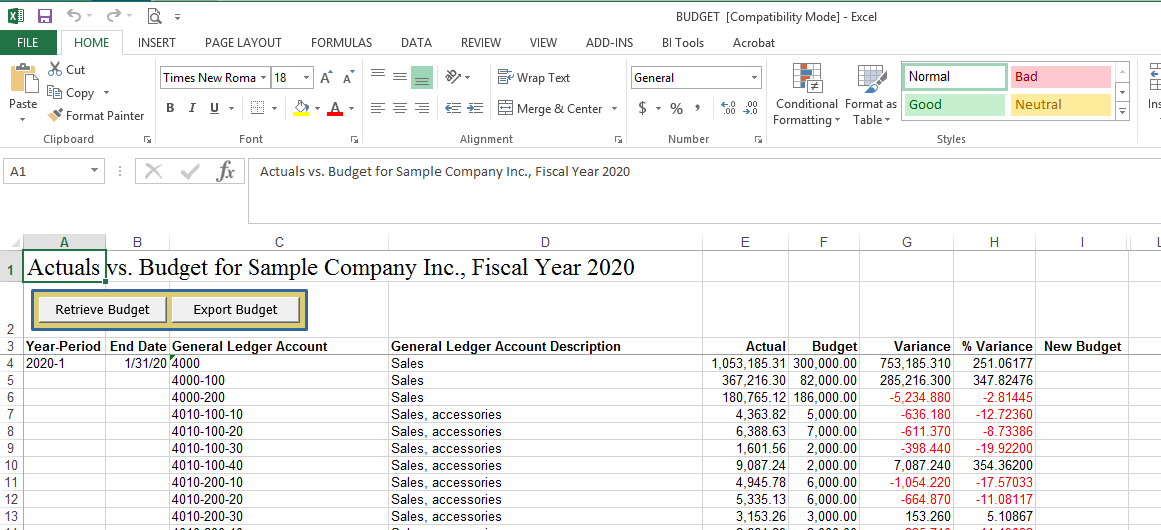Toggle Bold formatting
Image resolution: width=1161 pixels, height=530 pixels.
click(x=170, y=108)
